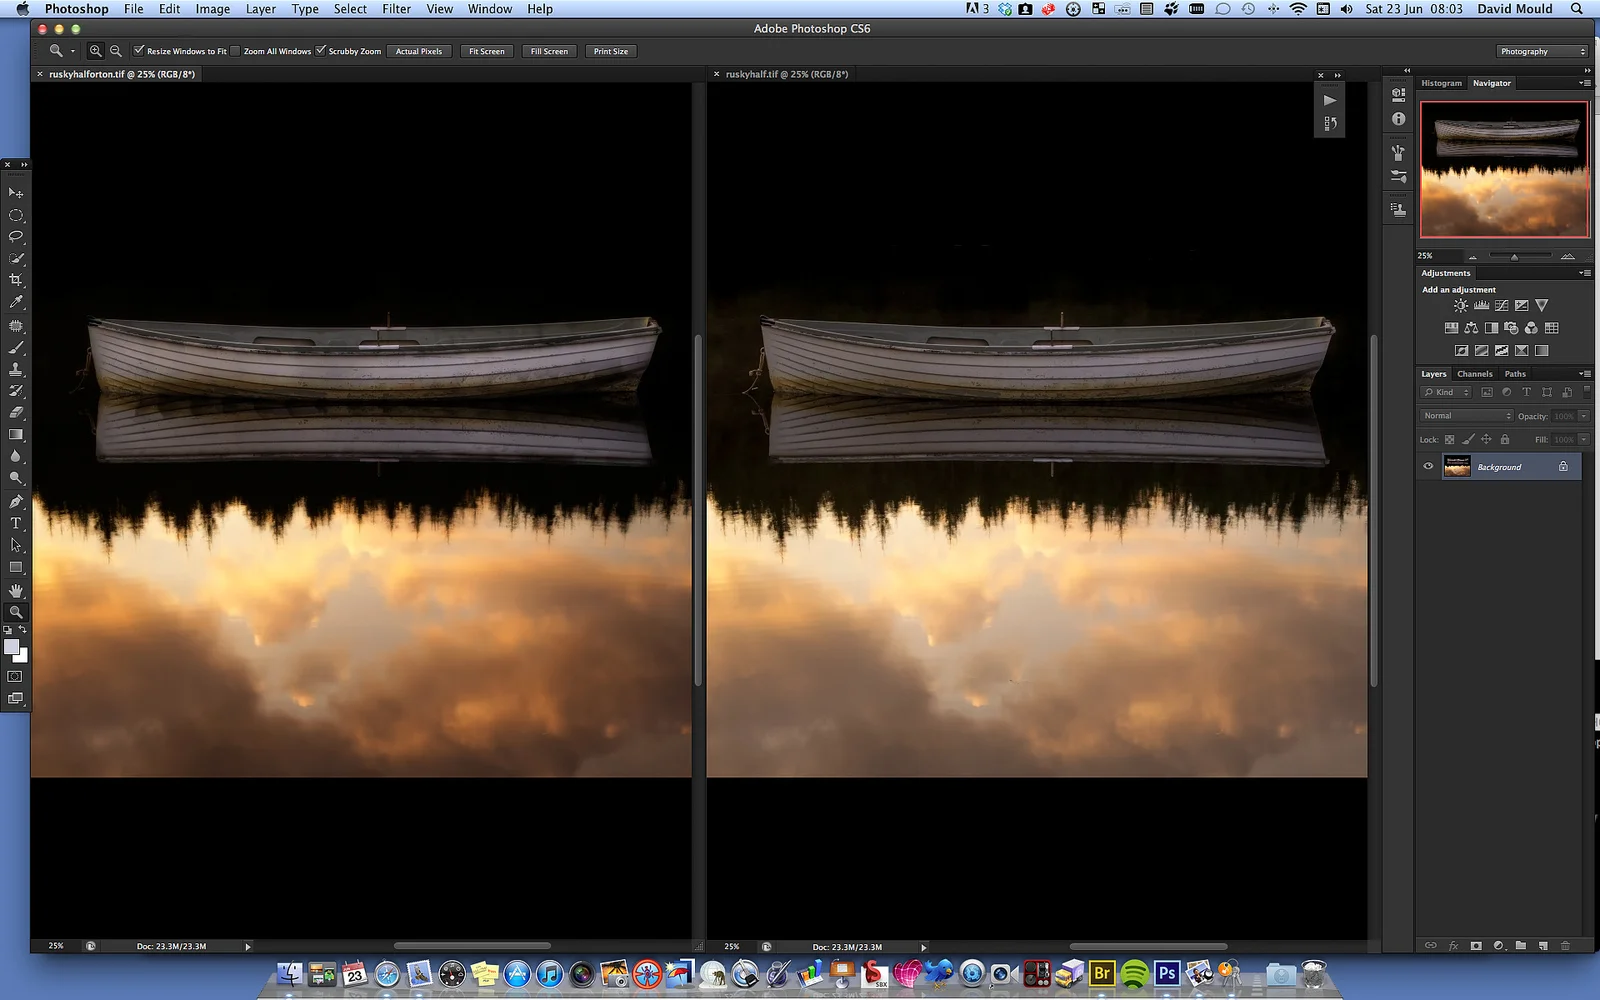Enable Zoom All Windows checkbox

pos(236,51)
